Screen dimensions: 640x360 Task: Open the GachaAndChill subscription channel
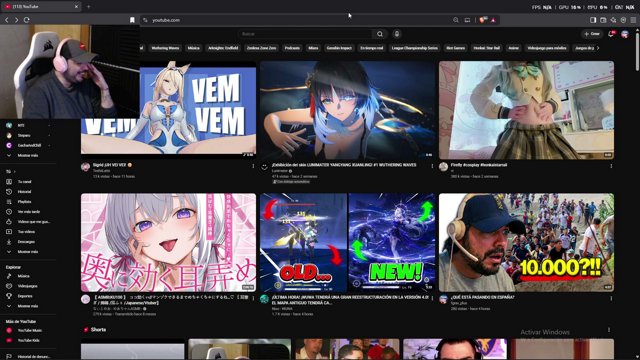click(x=29, y=145)
